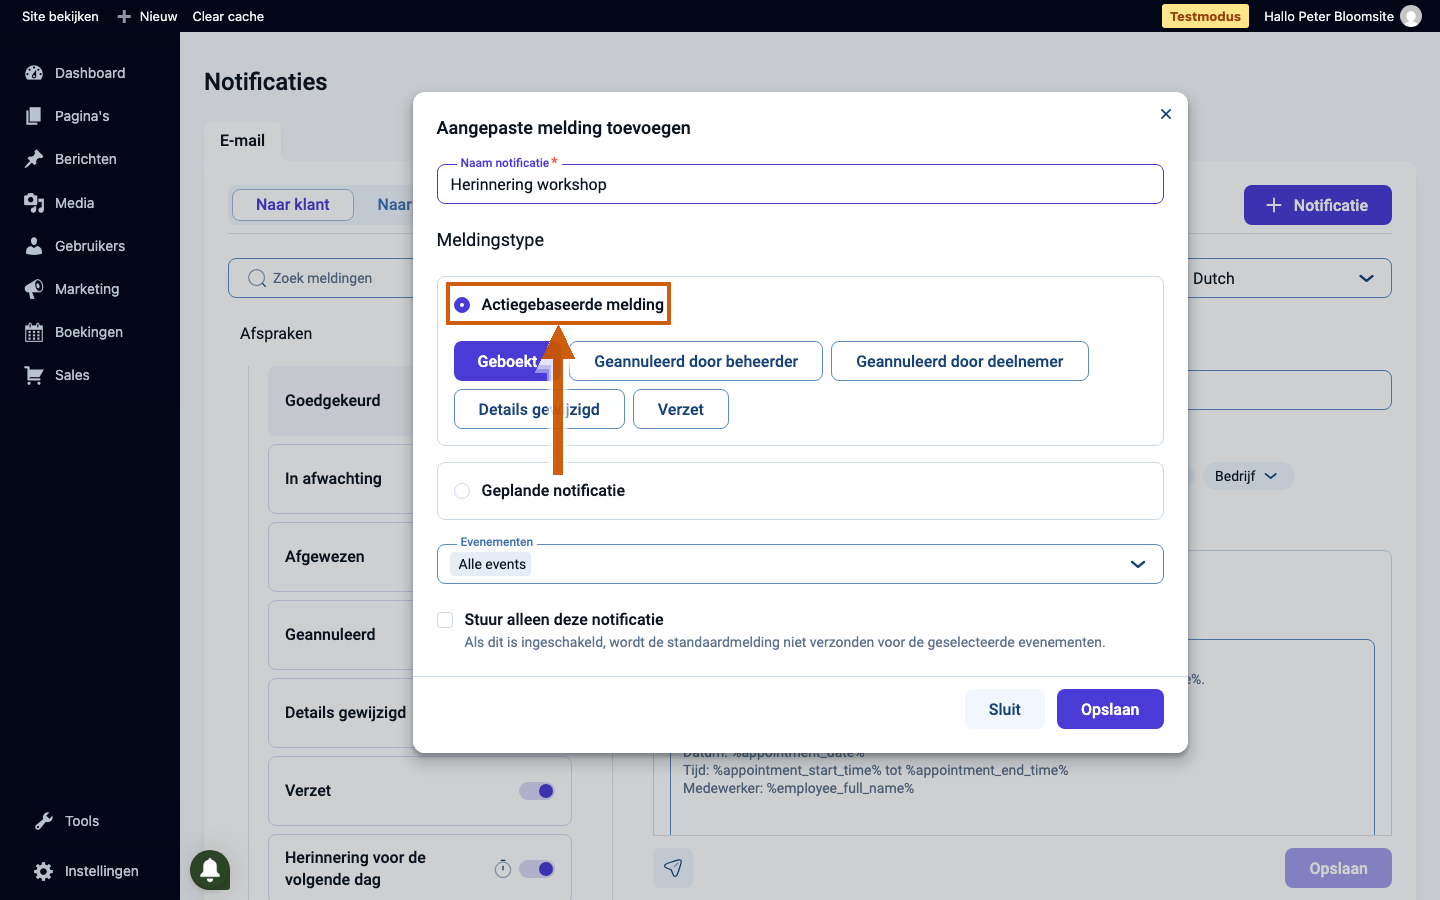The width and height of the screenshot is (1440, 900).
Task: Switch to the E-mail tab
Action: [242, 141]
